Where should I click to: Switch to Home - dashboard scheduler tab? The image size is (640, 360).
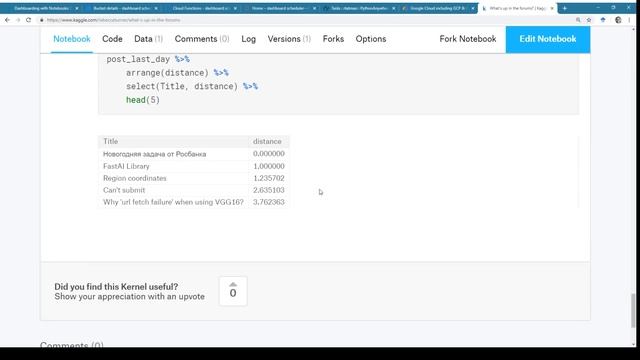[x=279, y=8]
